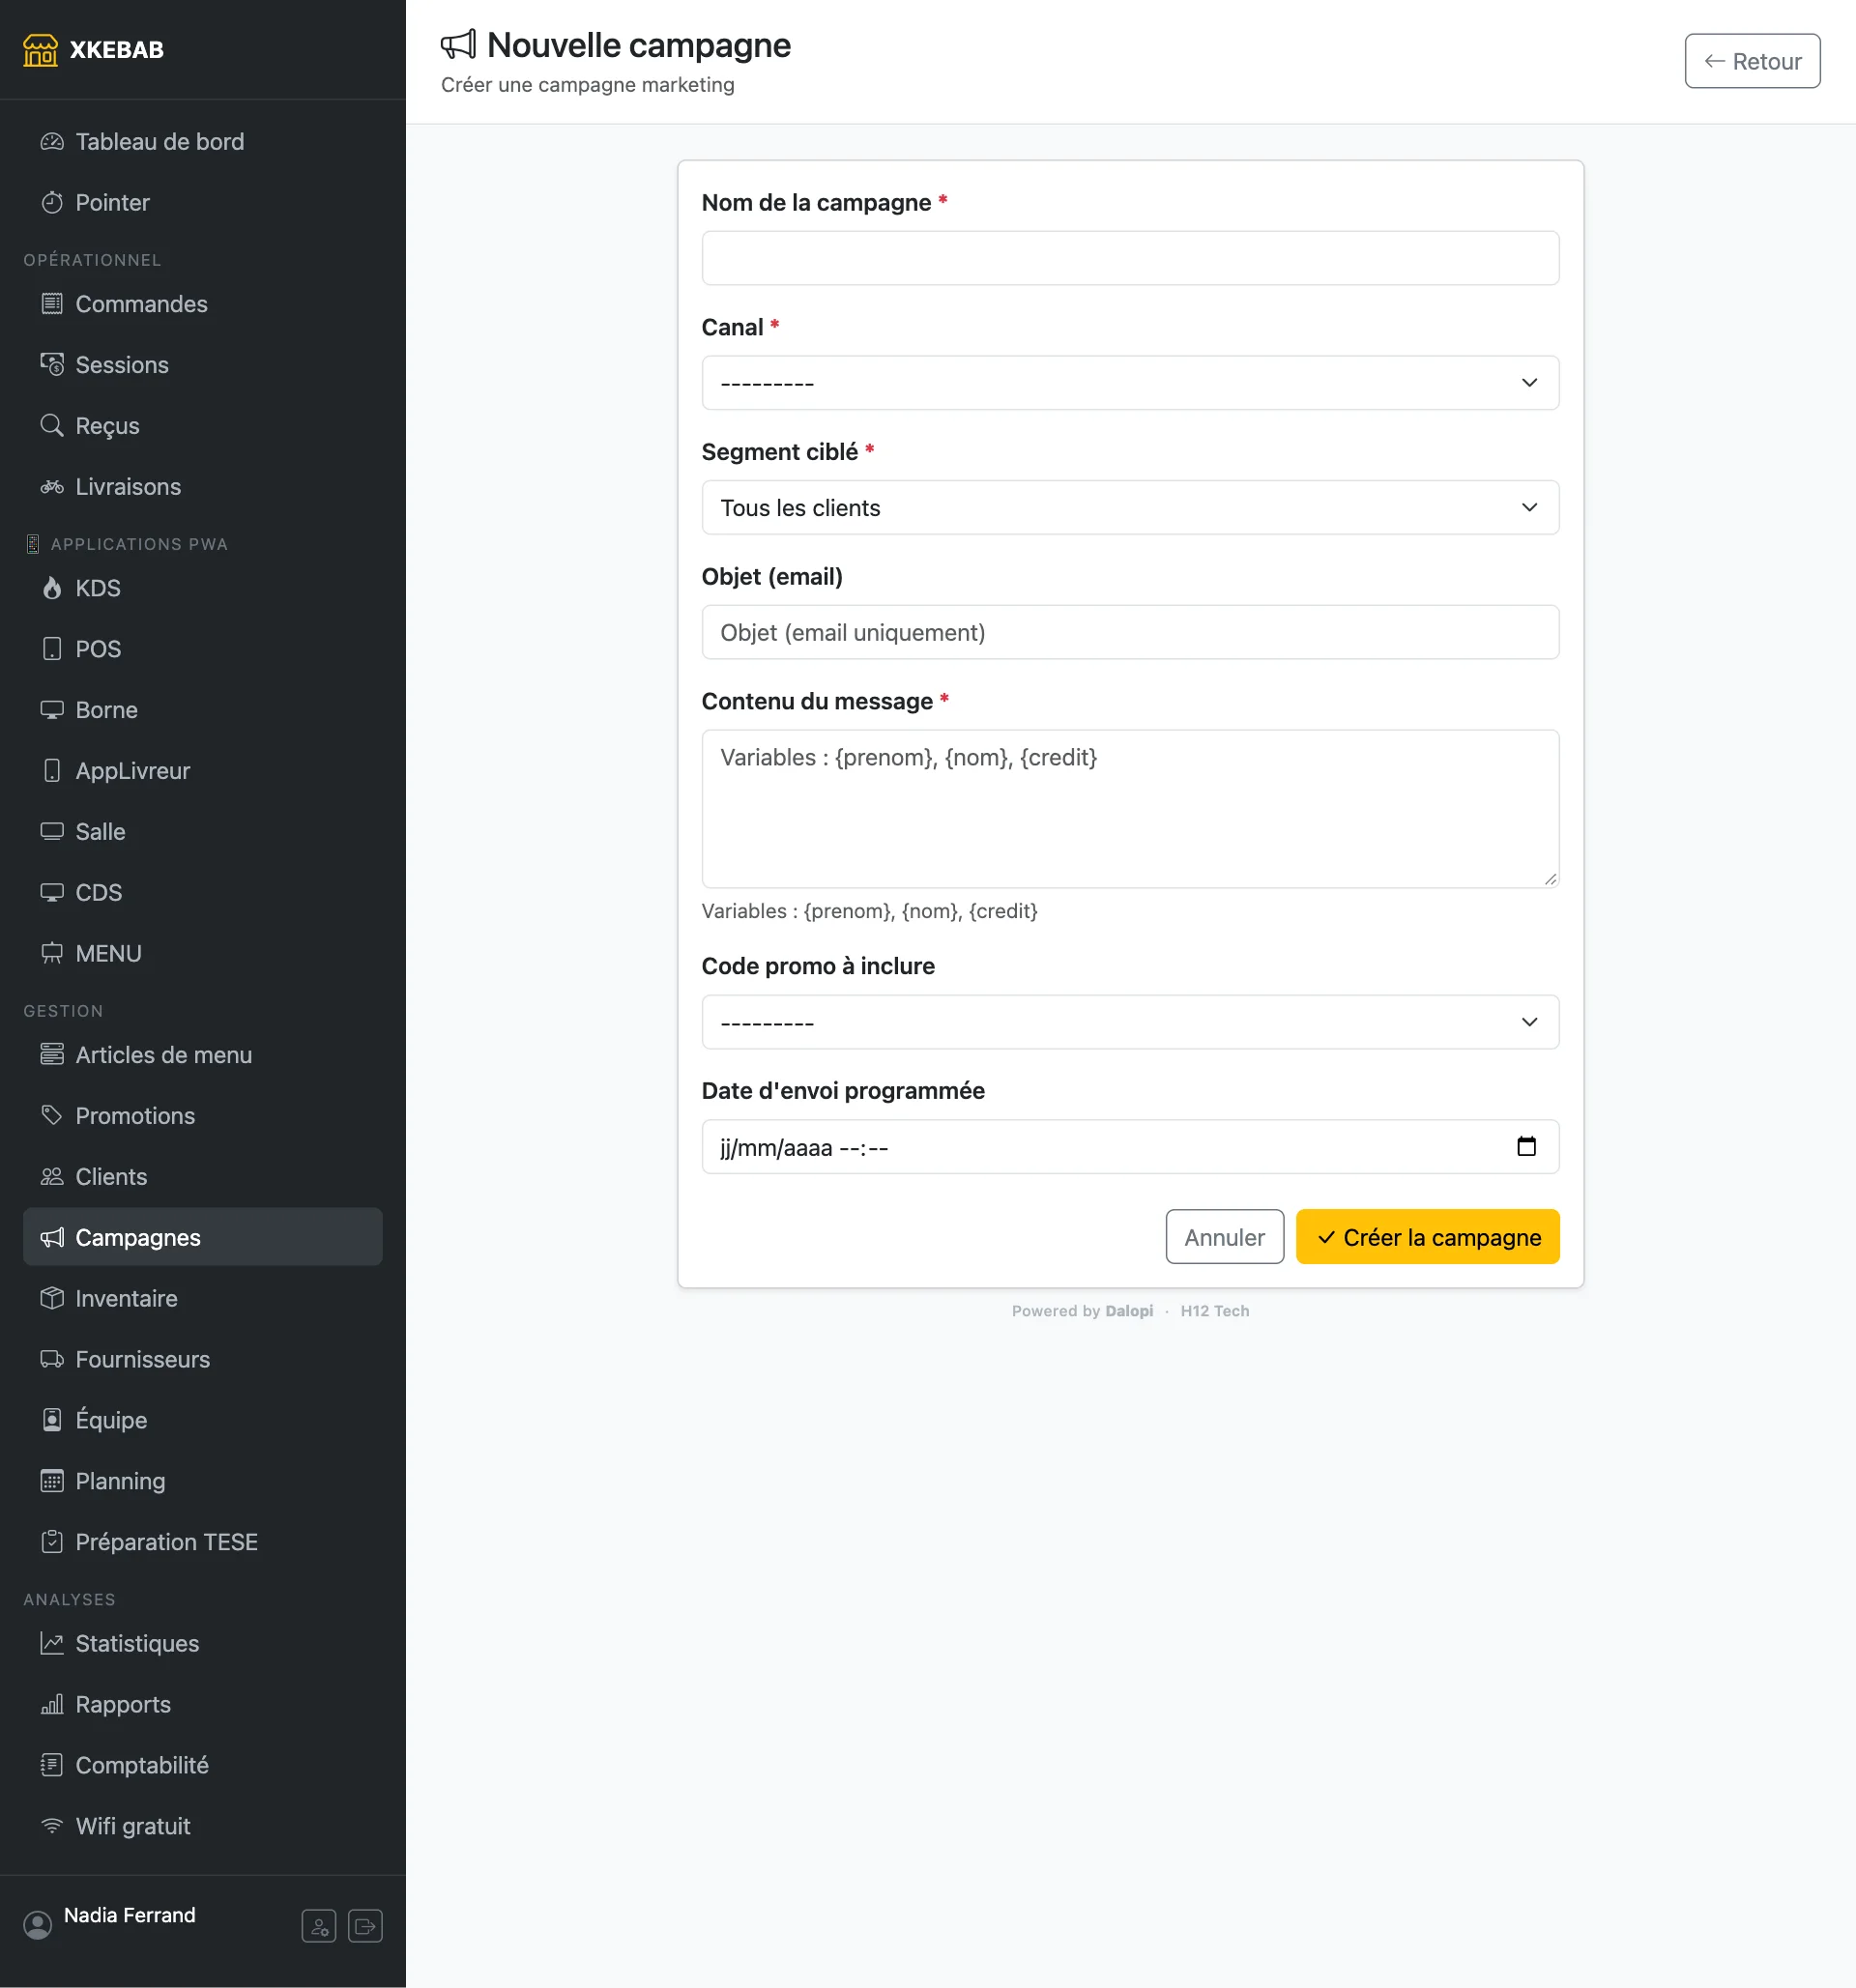
Task: Click the Wifi gratuit signal icon
Action: [x=52, y=1826]
